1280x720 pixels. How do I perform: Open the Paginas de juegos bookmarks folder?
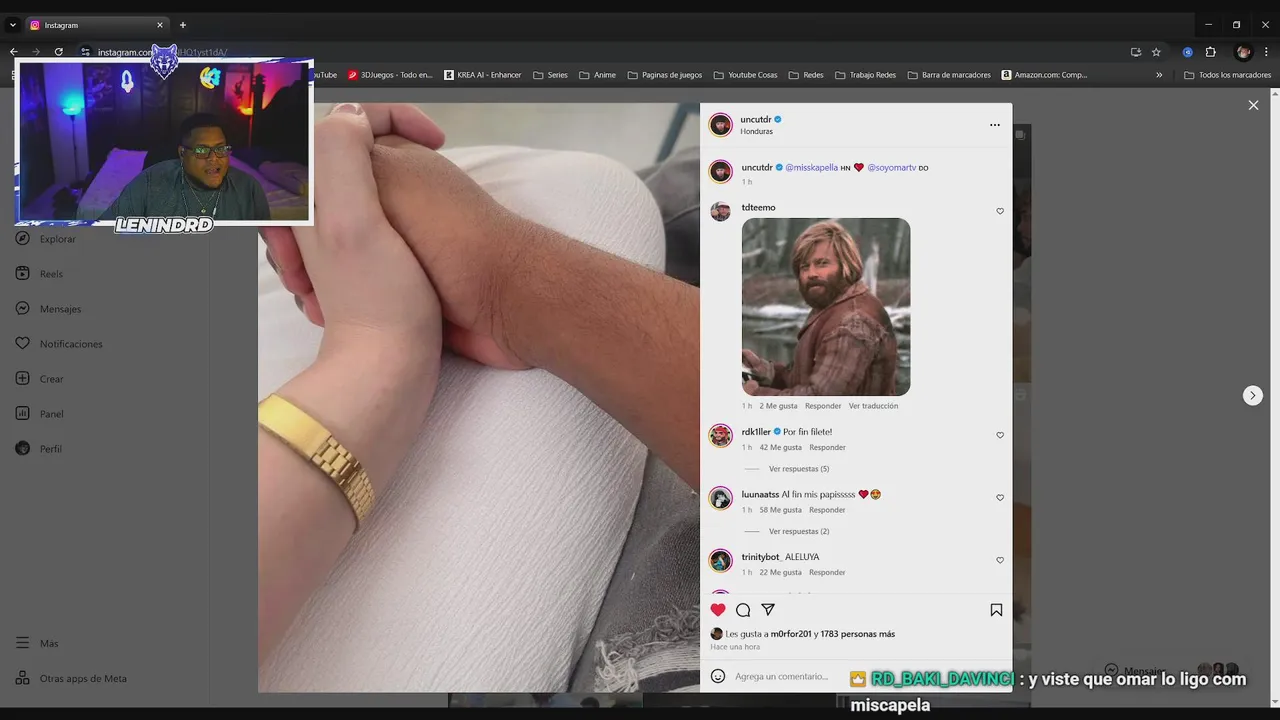pos(664,75)
